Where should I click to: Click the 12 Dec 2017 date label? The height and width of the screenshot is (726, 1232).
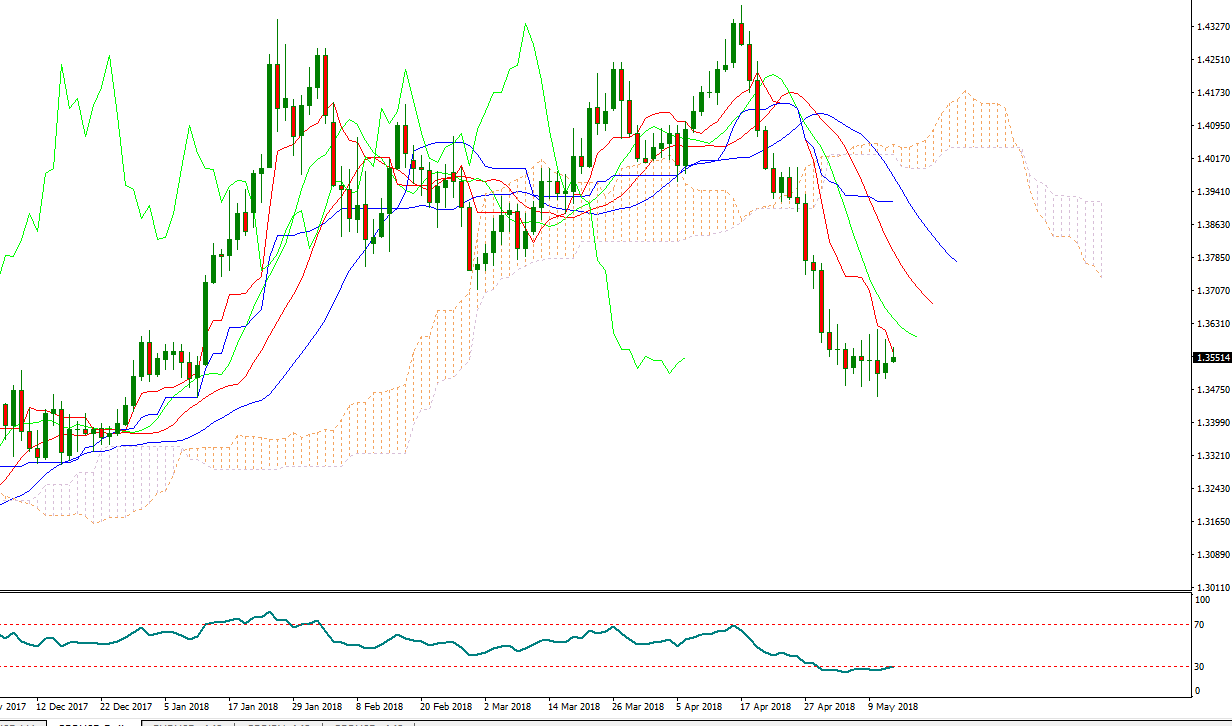click(62, 706)
